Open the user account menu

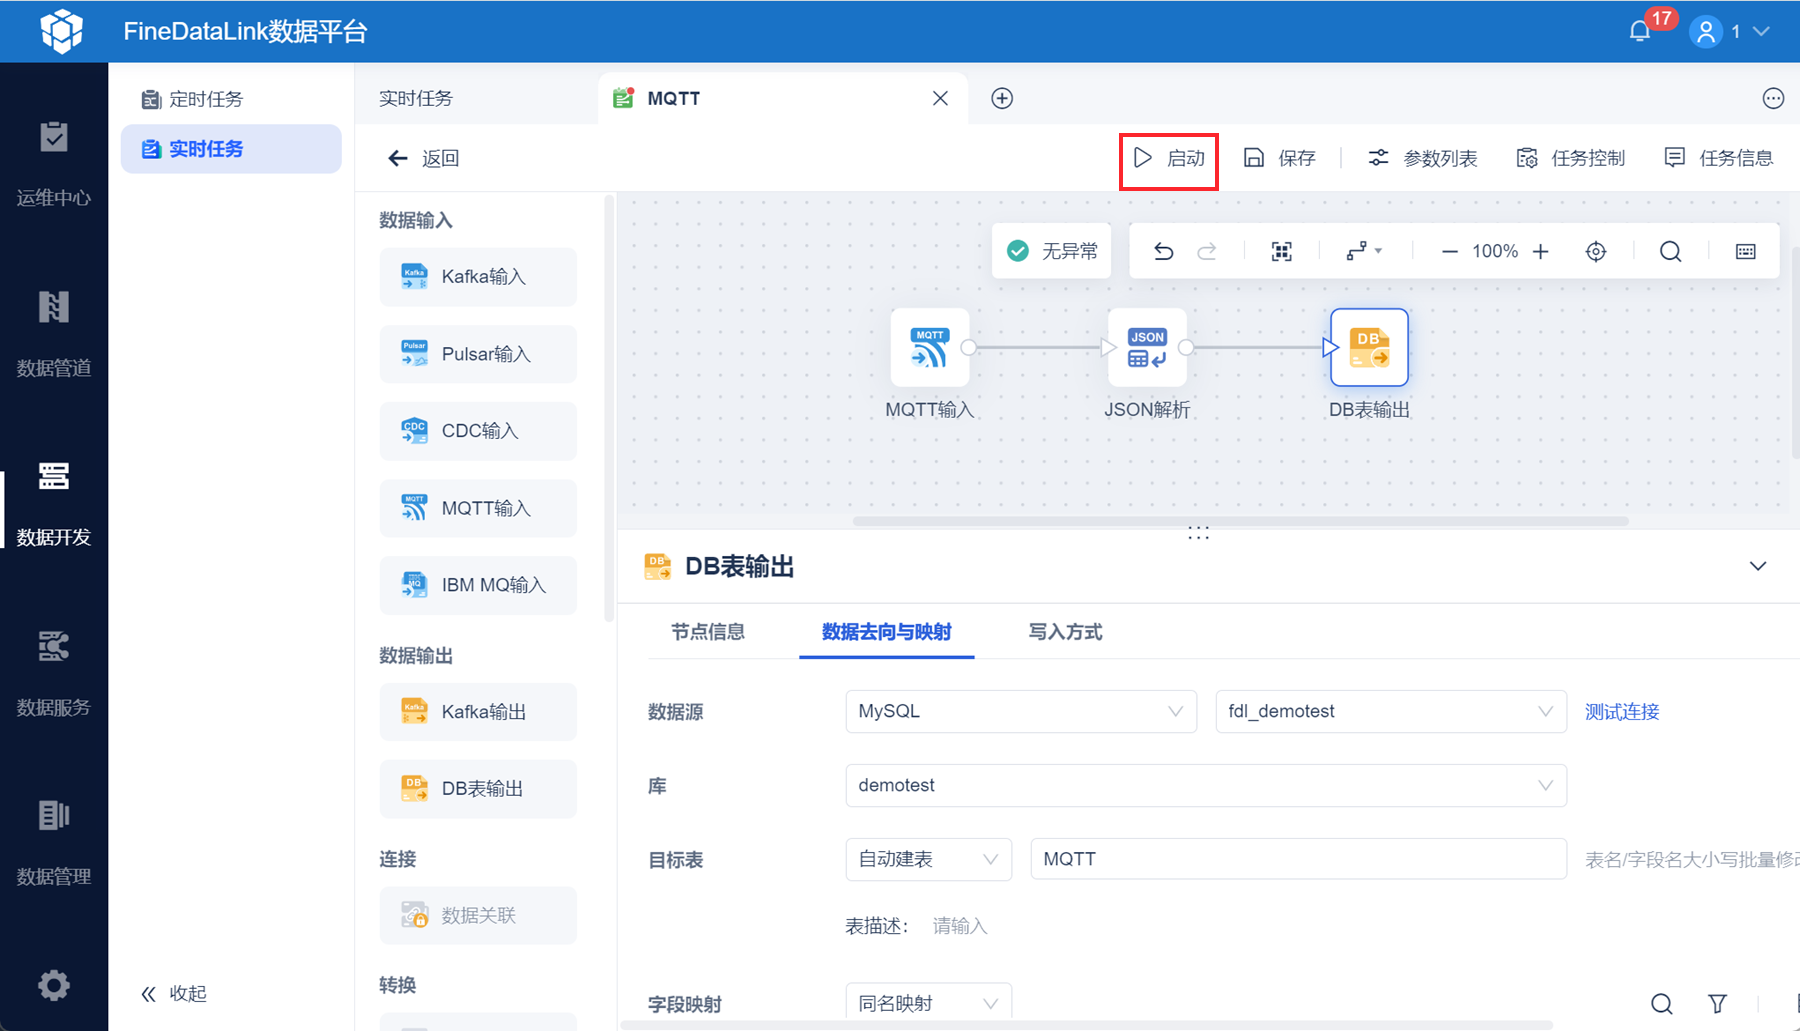(x=1729, y=32)
